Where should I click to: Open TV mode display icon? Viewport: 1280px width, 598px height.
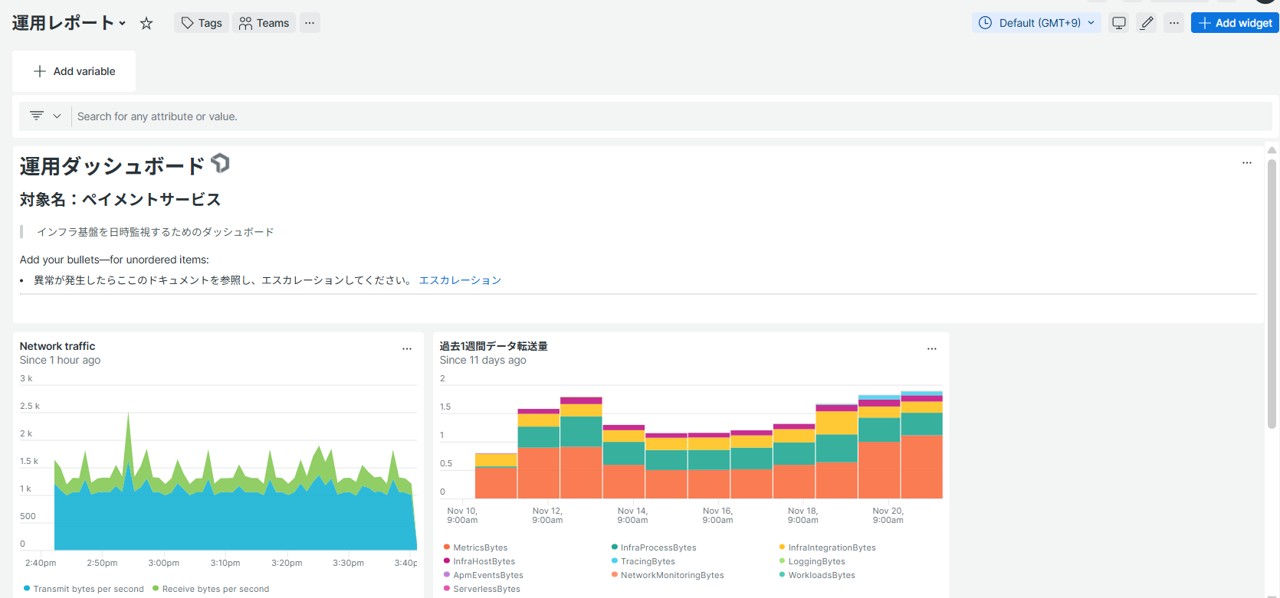pos(1119,23)
